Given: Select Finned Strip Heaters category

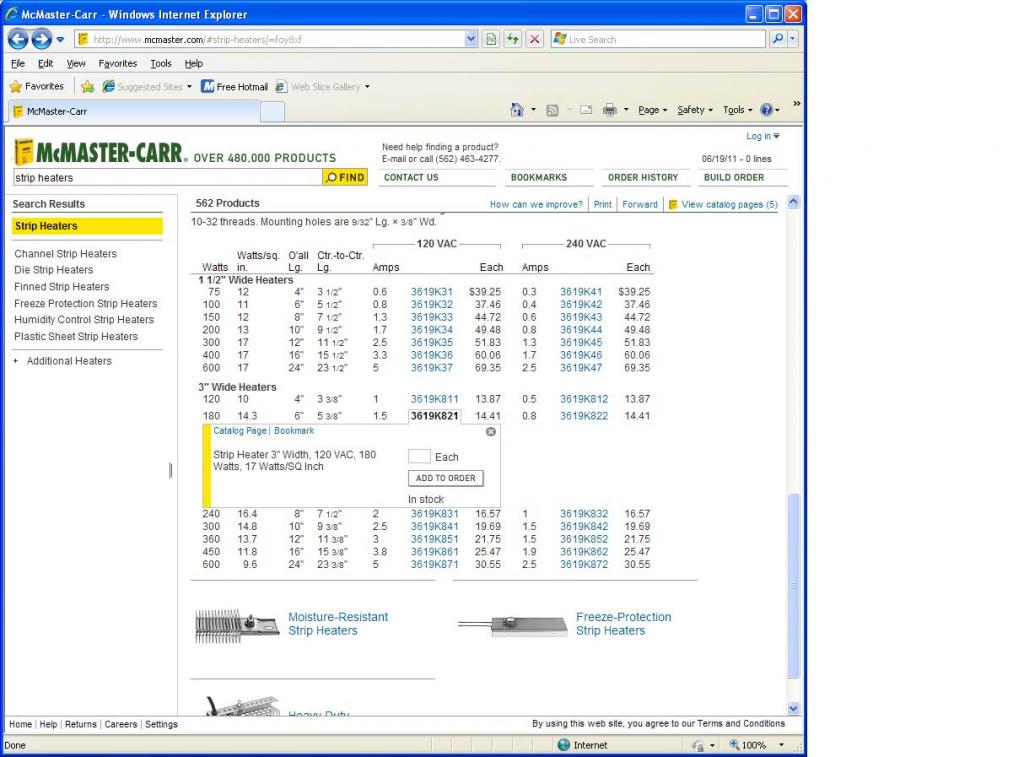Looking at the screenshot, I should click(61, 286).
